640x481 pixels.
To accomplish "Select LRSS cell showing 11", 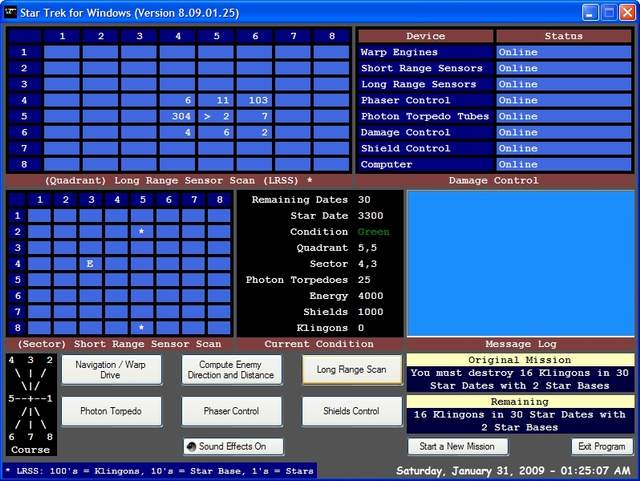I will coord(216,100).
